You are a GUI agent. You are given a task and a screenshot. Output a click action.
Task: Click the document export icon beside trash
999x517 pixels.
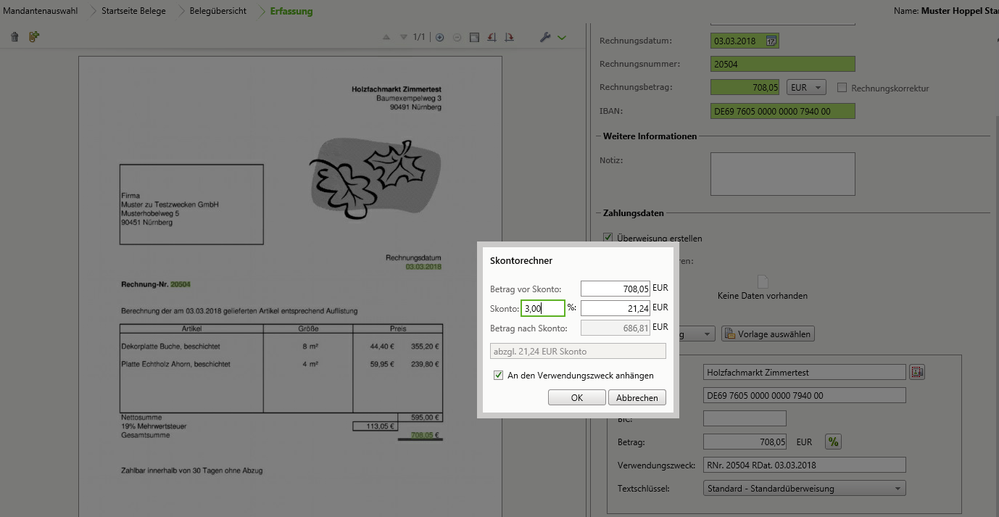(x=34, y=38)
